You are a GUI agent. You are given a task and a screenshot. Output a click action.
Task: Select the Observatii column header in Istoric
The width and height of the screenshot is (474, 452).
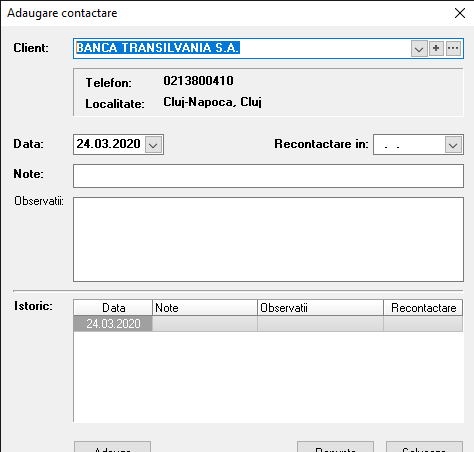(x=320, y=308)
